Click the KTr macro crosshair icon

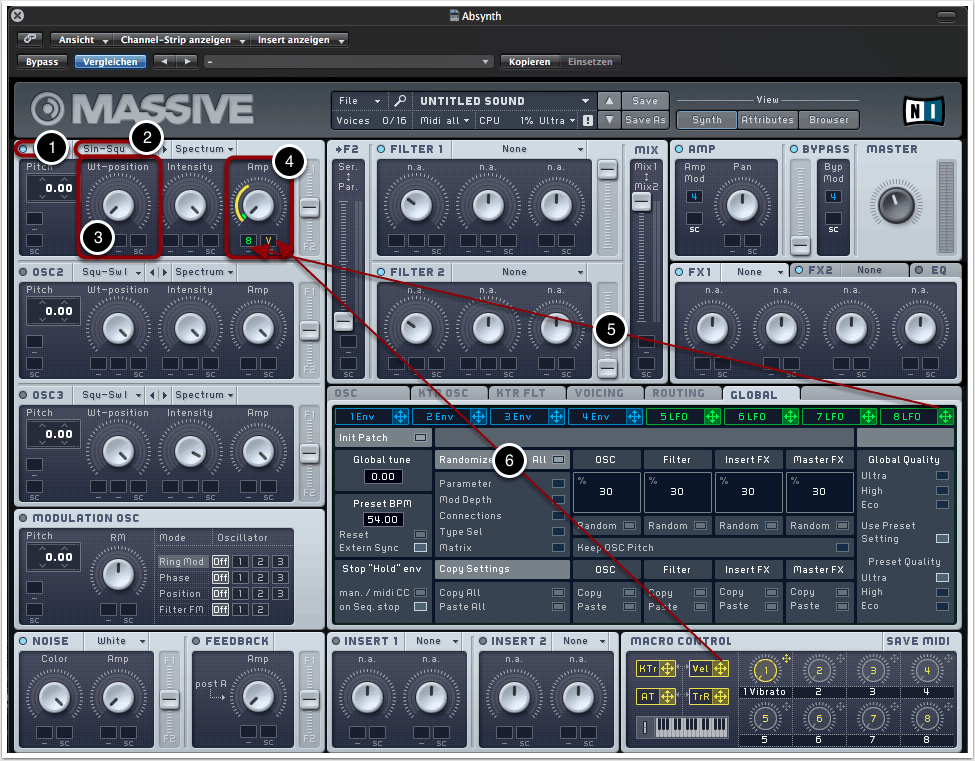669,669
